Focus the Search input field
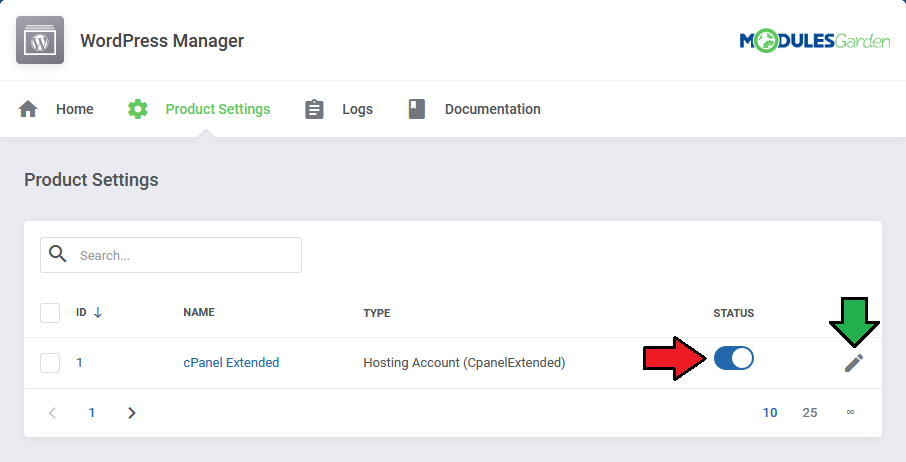This screenshot has height=462, width=906. [171, 255]
